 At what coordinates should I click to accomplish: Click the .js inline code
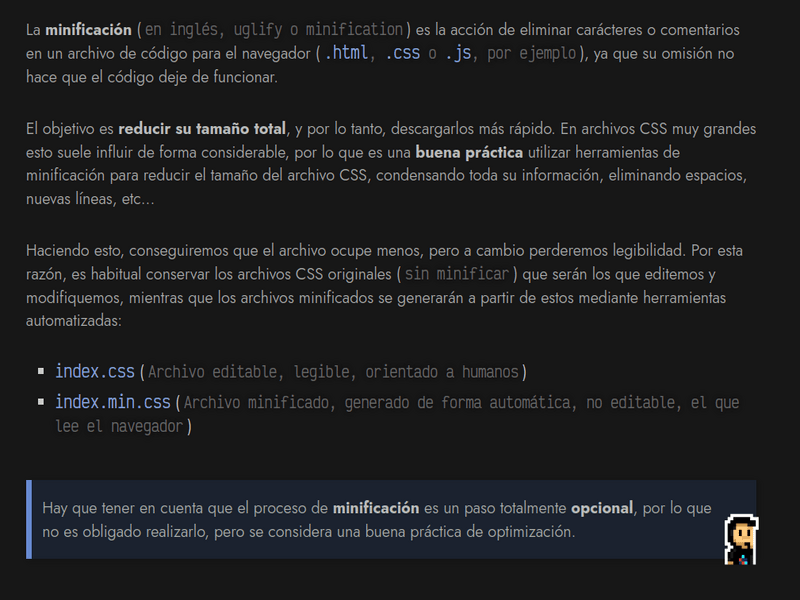click(458, 53)
